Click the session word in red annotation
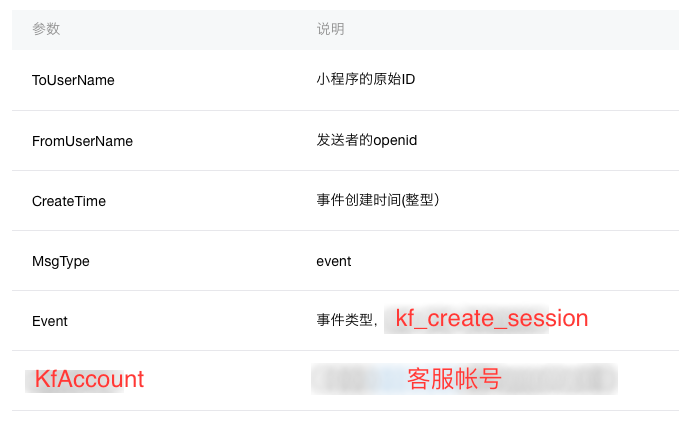Image resolution: width=679 pixels, height=434 pixels. (x=547, y=319)
